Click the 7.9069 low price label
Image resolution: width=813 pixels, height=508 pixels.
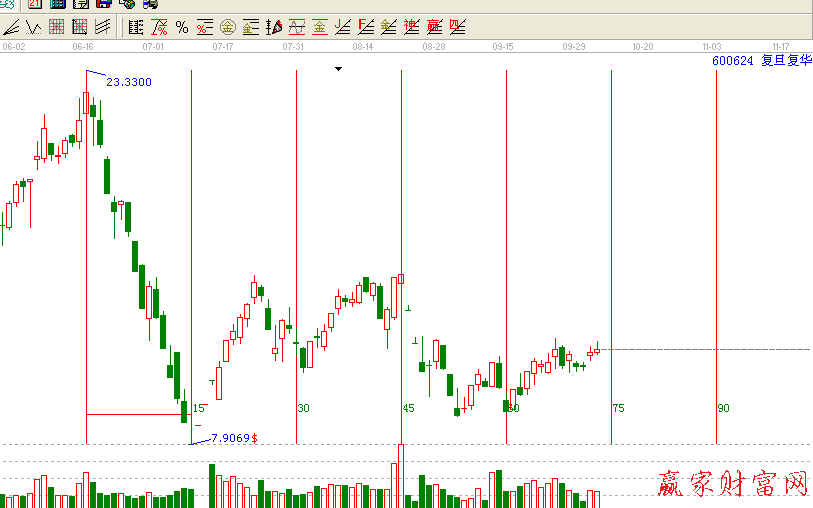pos(231,438)
